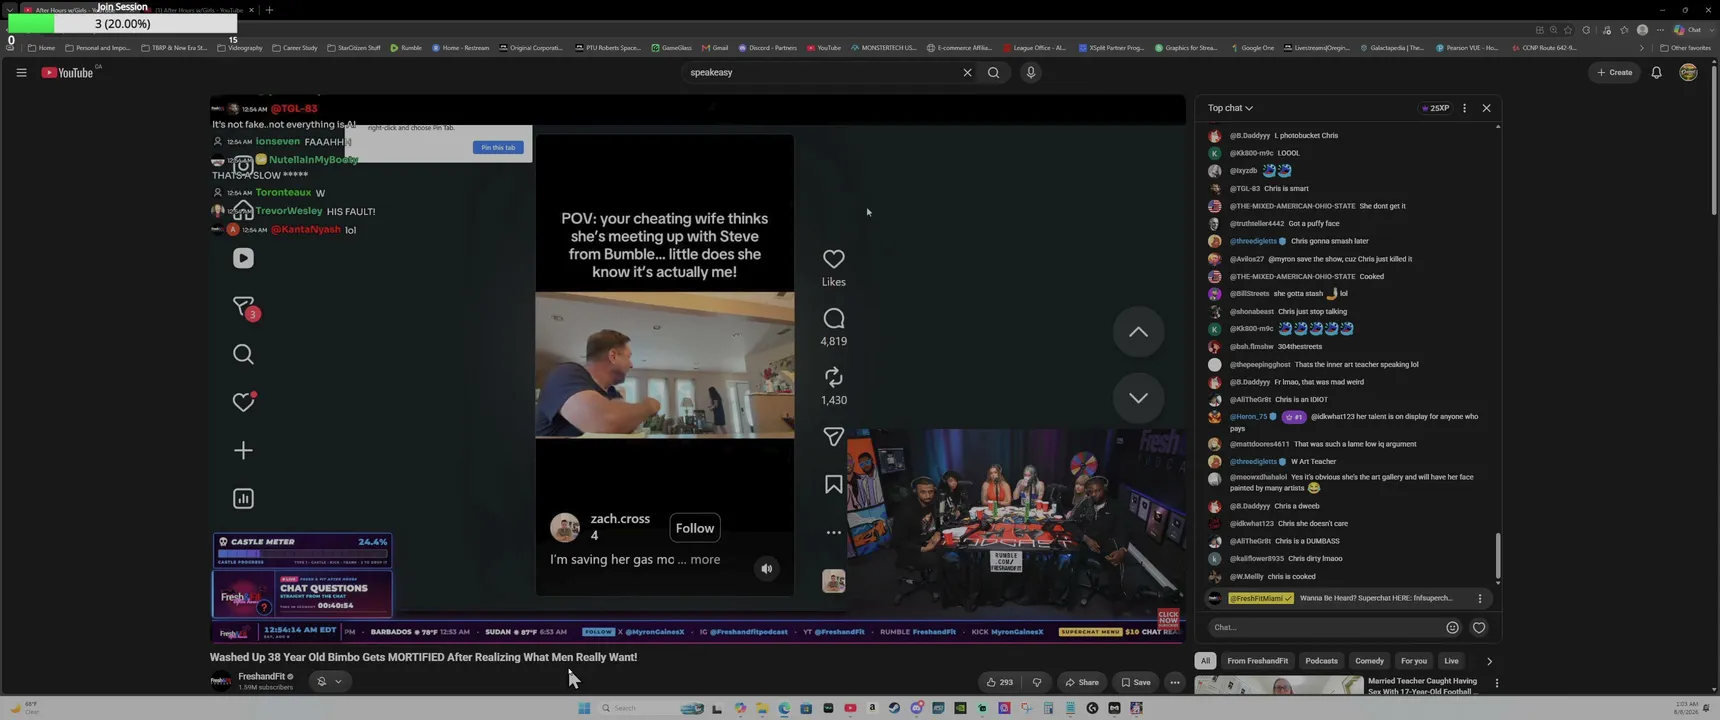Show more filter chips with arrow
Image resolution: width=1720 pixels, height=720 pixels.
pyautogui.click(x=1489, y=661)
